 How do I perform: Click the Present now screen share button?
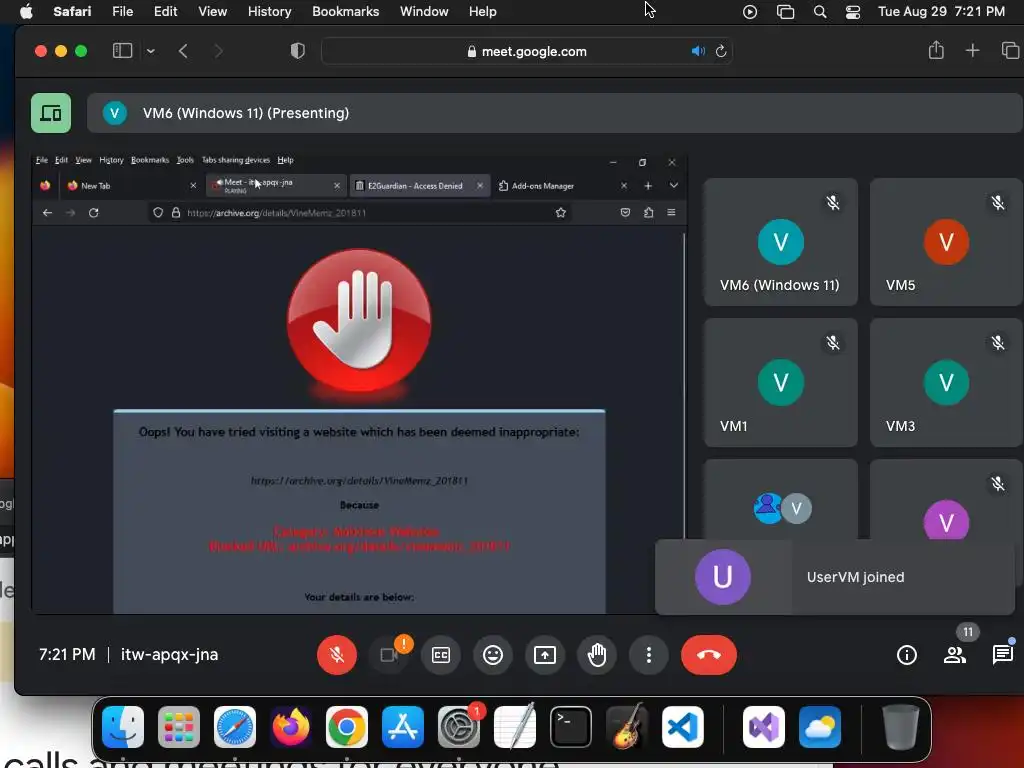[545, 654]
